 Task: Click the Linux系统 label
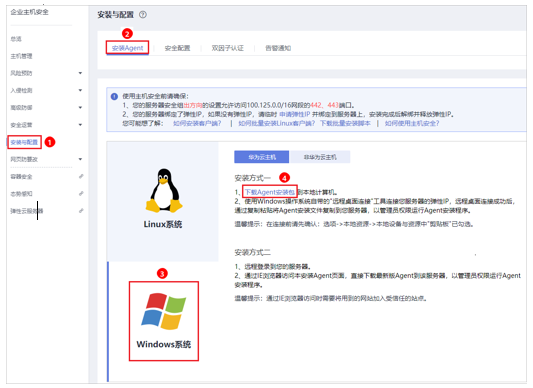pos(163,224)
